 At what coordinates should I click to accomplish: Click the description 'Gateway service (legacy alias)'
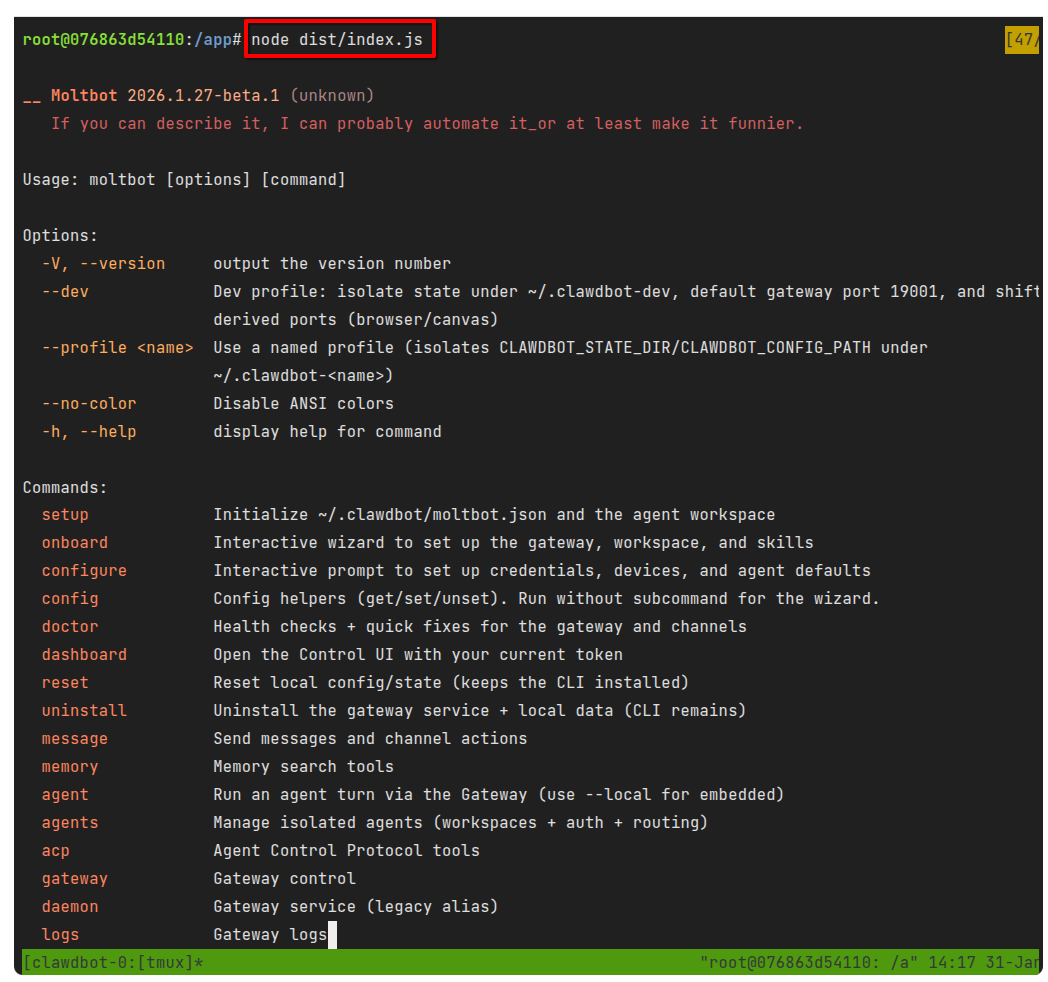tap(356, 907)
